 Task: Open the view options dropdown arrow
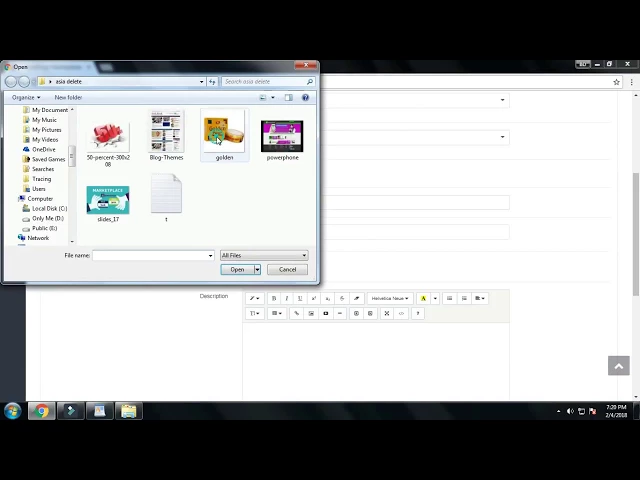(273, 97)
